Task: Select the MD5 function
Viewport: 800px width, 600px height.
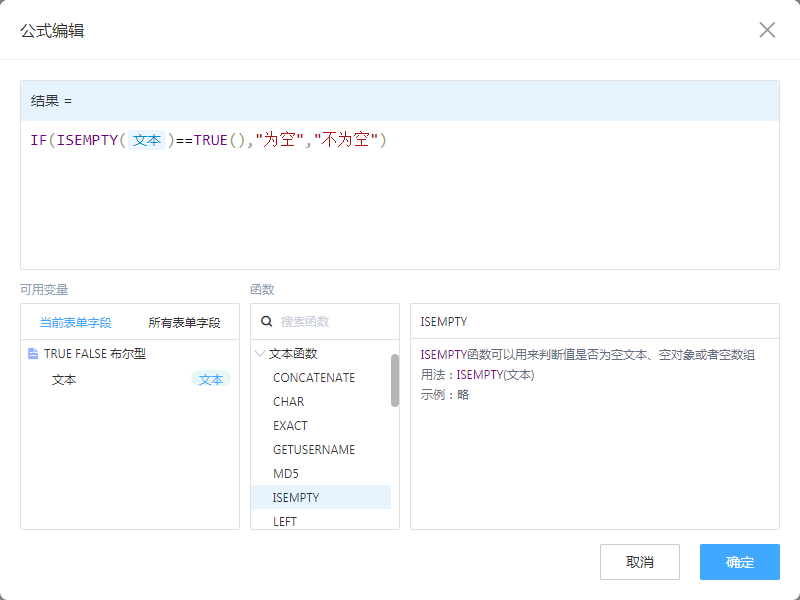Action: (286, 474)
